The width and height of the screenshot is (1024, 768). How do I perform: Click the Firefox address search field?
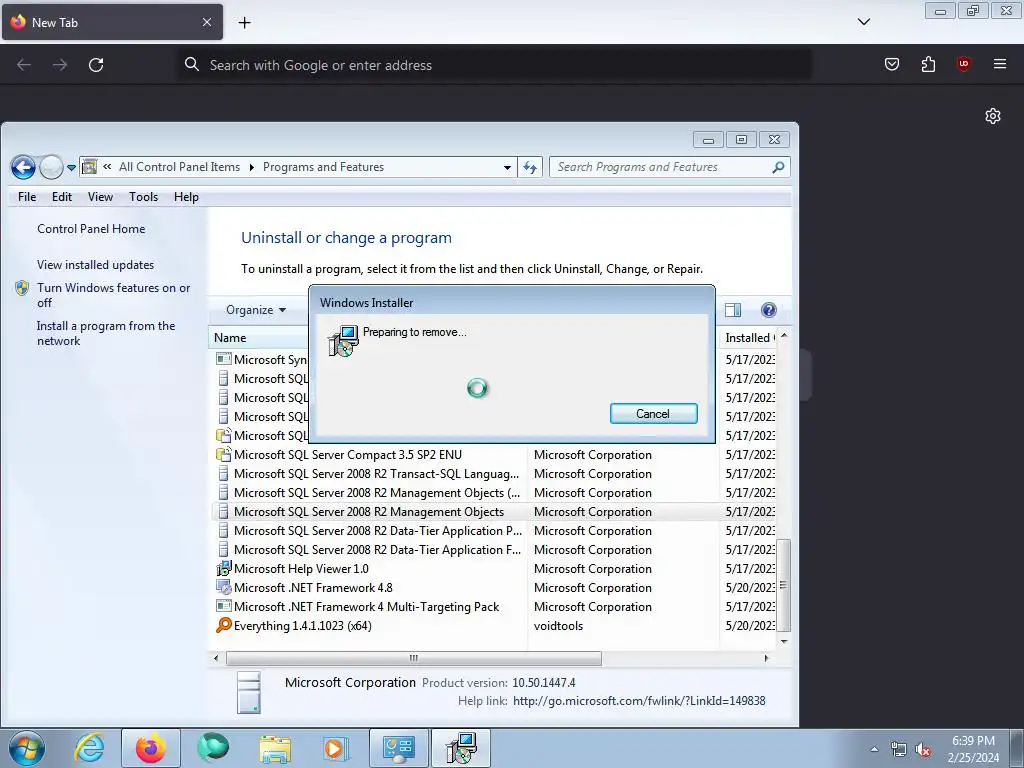tap(495, 65)
